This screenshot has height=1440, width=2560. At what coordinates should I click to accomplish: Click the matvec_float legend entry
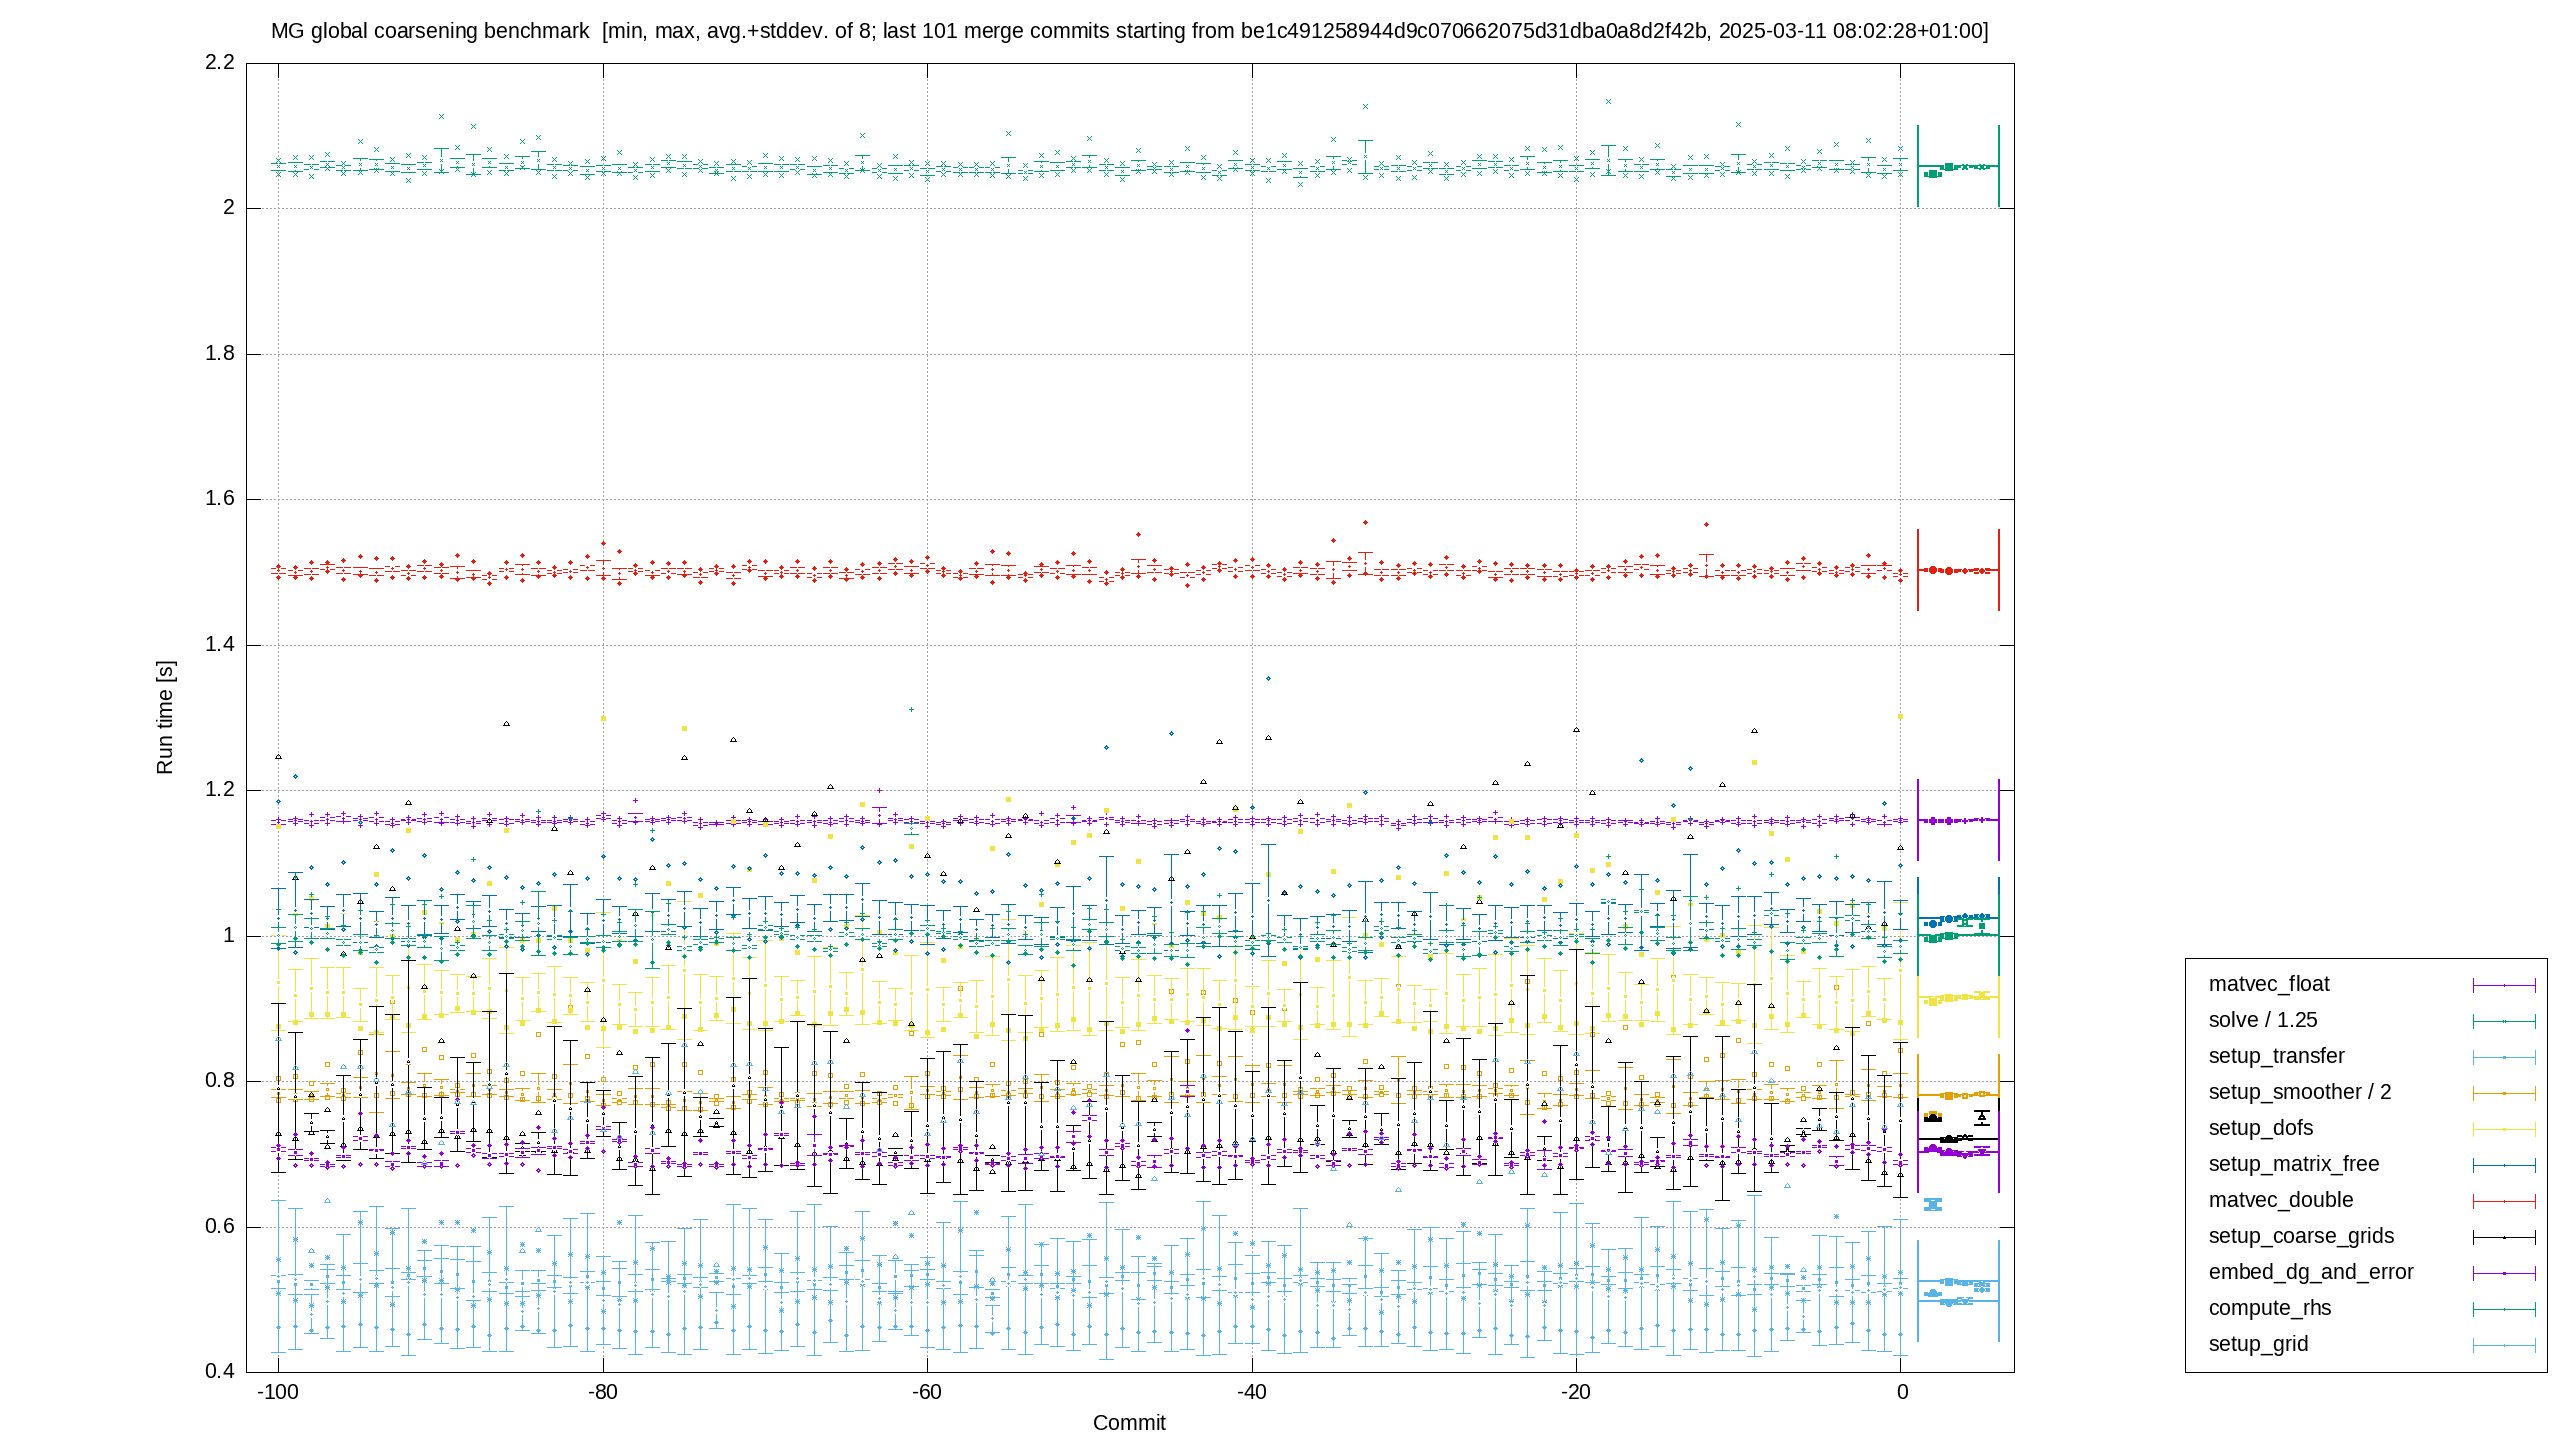click(2269, 984)
